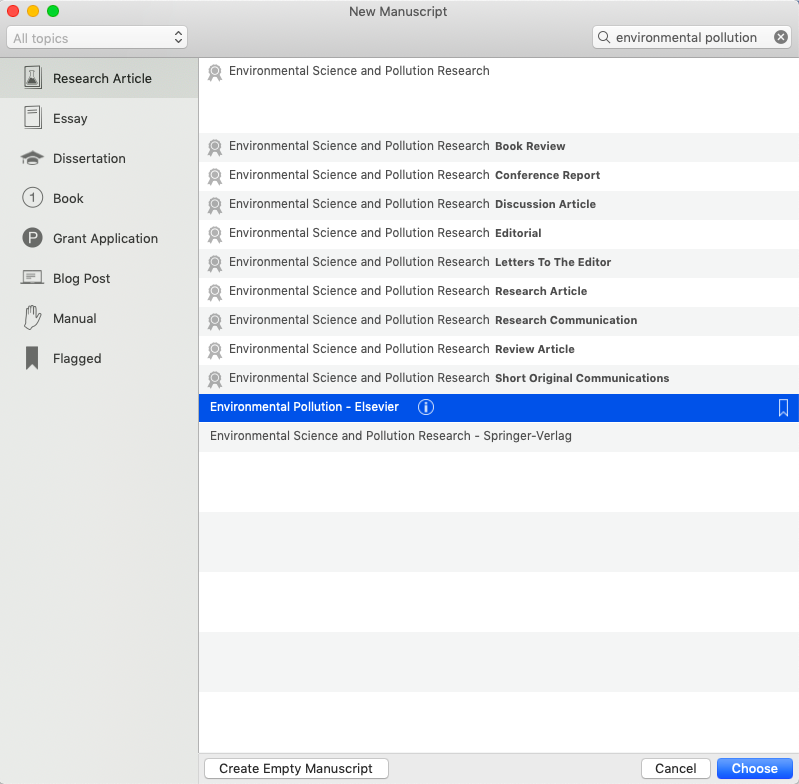This screenshot has height=784, width=799.
Task: Click the Grant Application P icon
Action: (33, 238)
